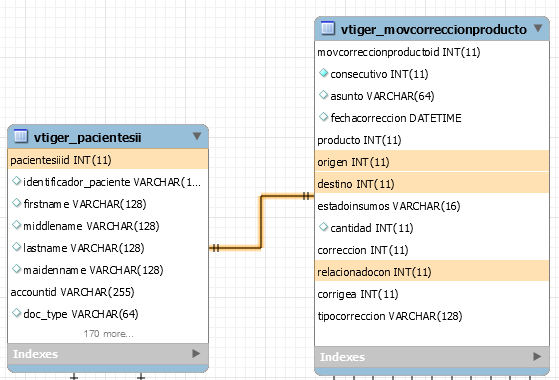Select the tipocorreccion VARCHAR(128) column
Screen dimensions: 559x380
click(432, 316)
